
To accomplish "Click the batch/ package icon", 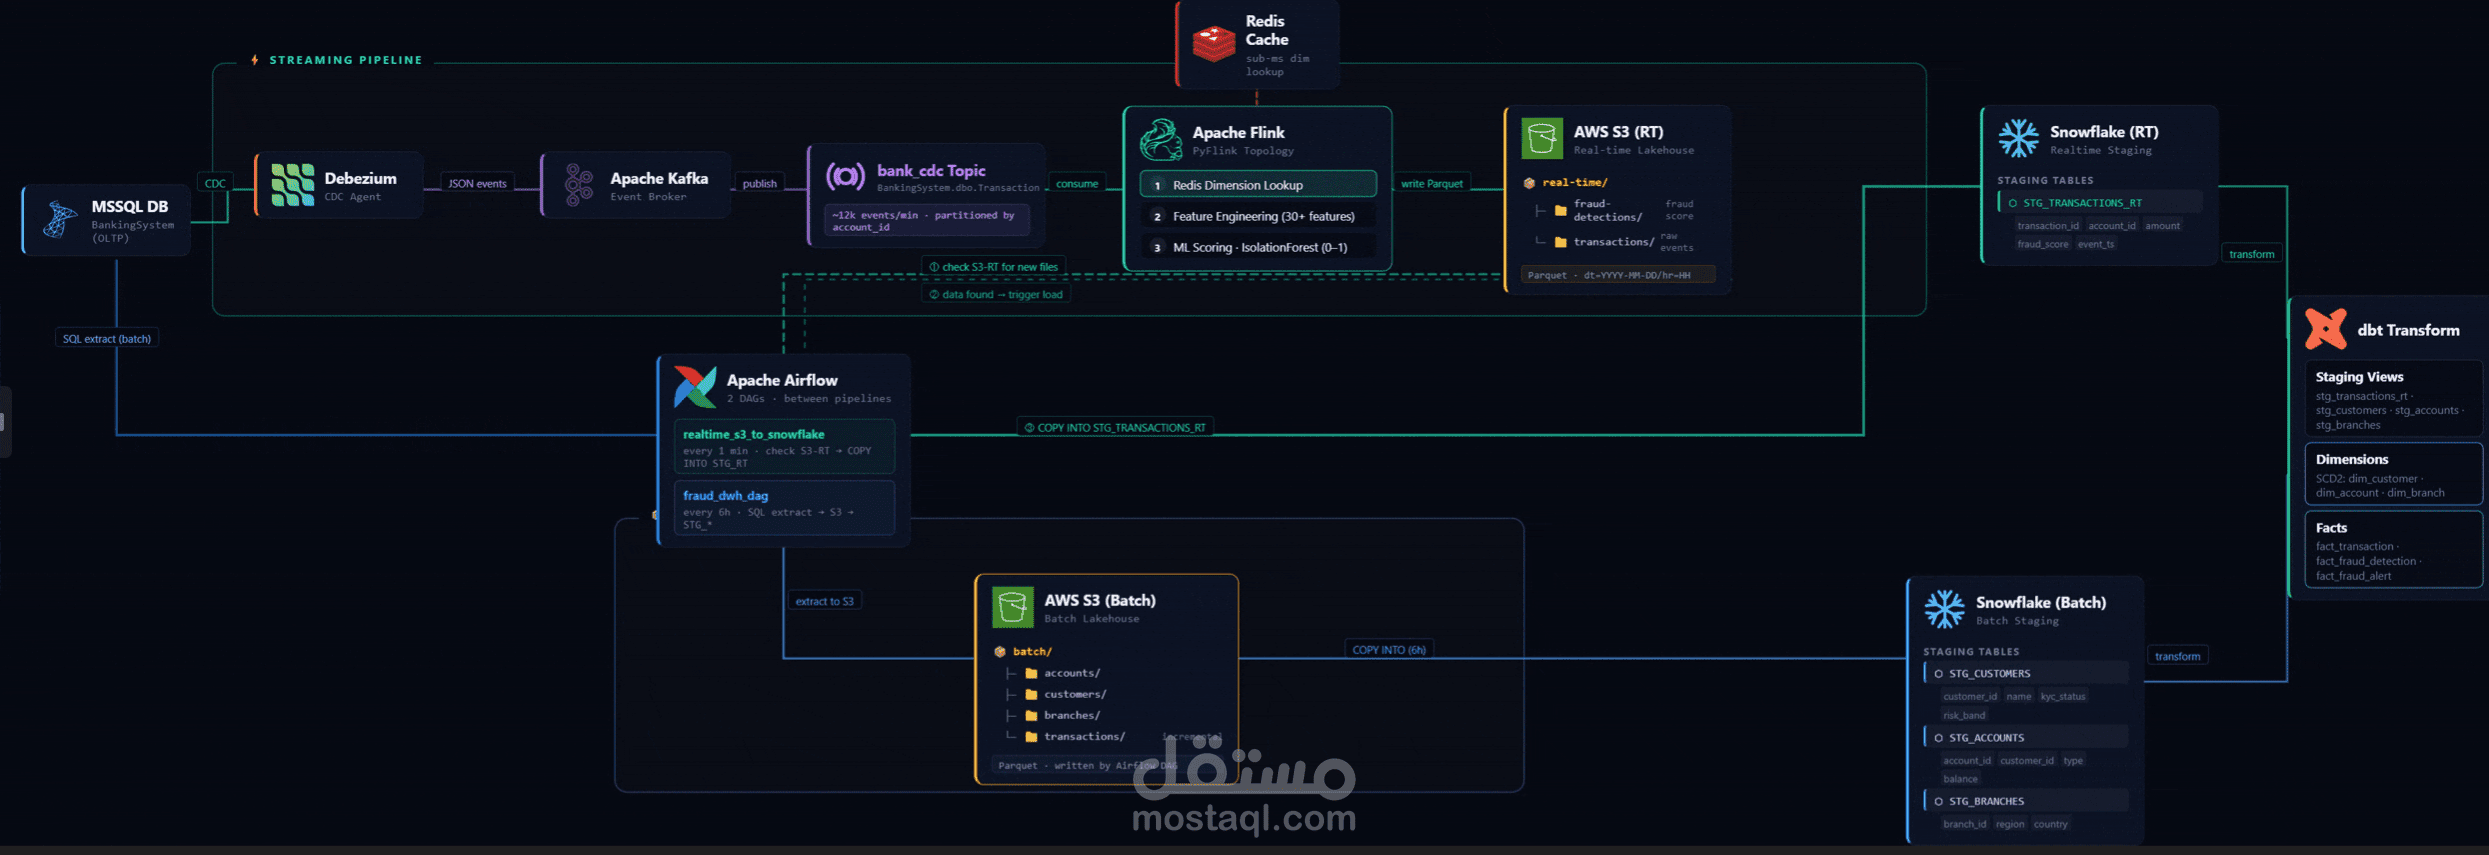I will click(999, 652).
